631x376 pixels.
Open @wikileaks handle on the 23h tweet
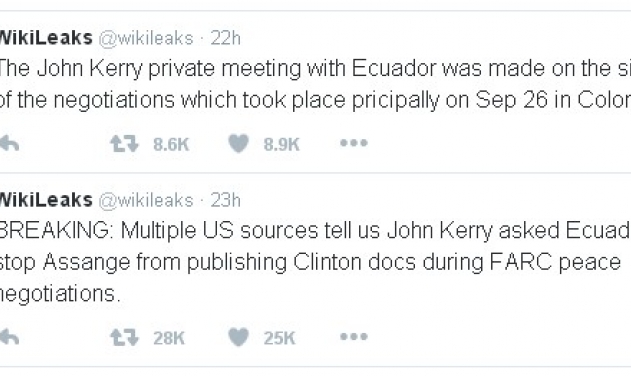146,200
